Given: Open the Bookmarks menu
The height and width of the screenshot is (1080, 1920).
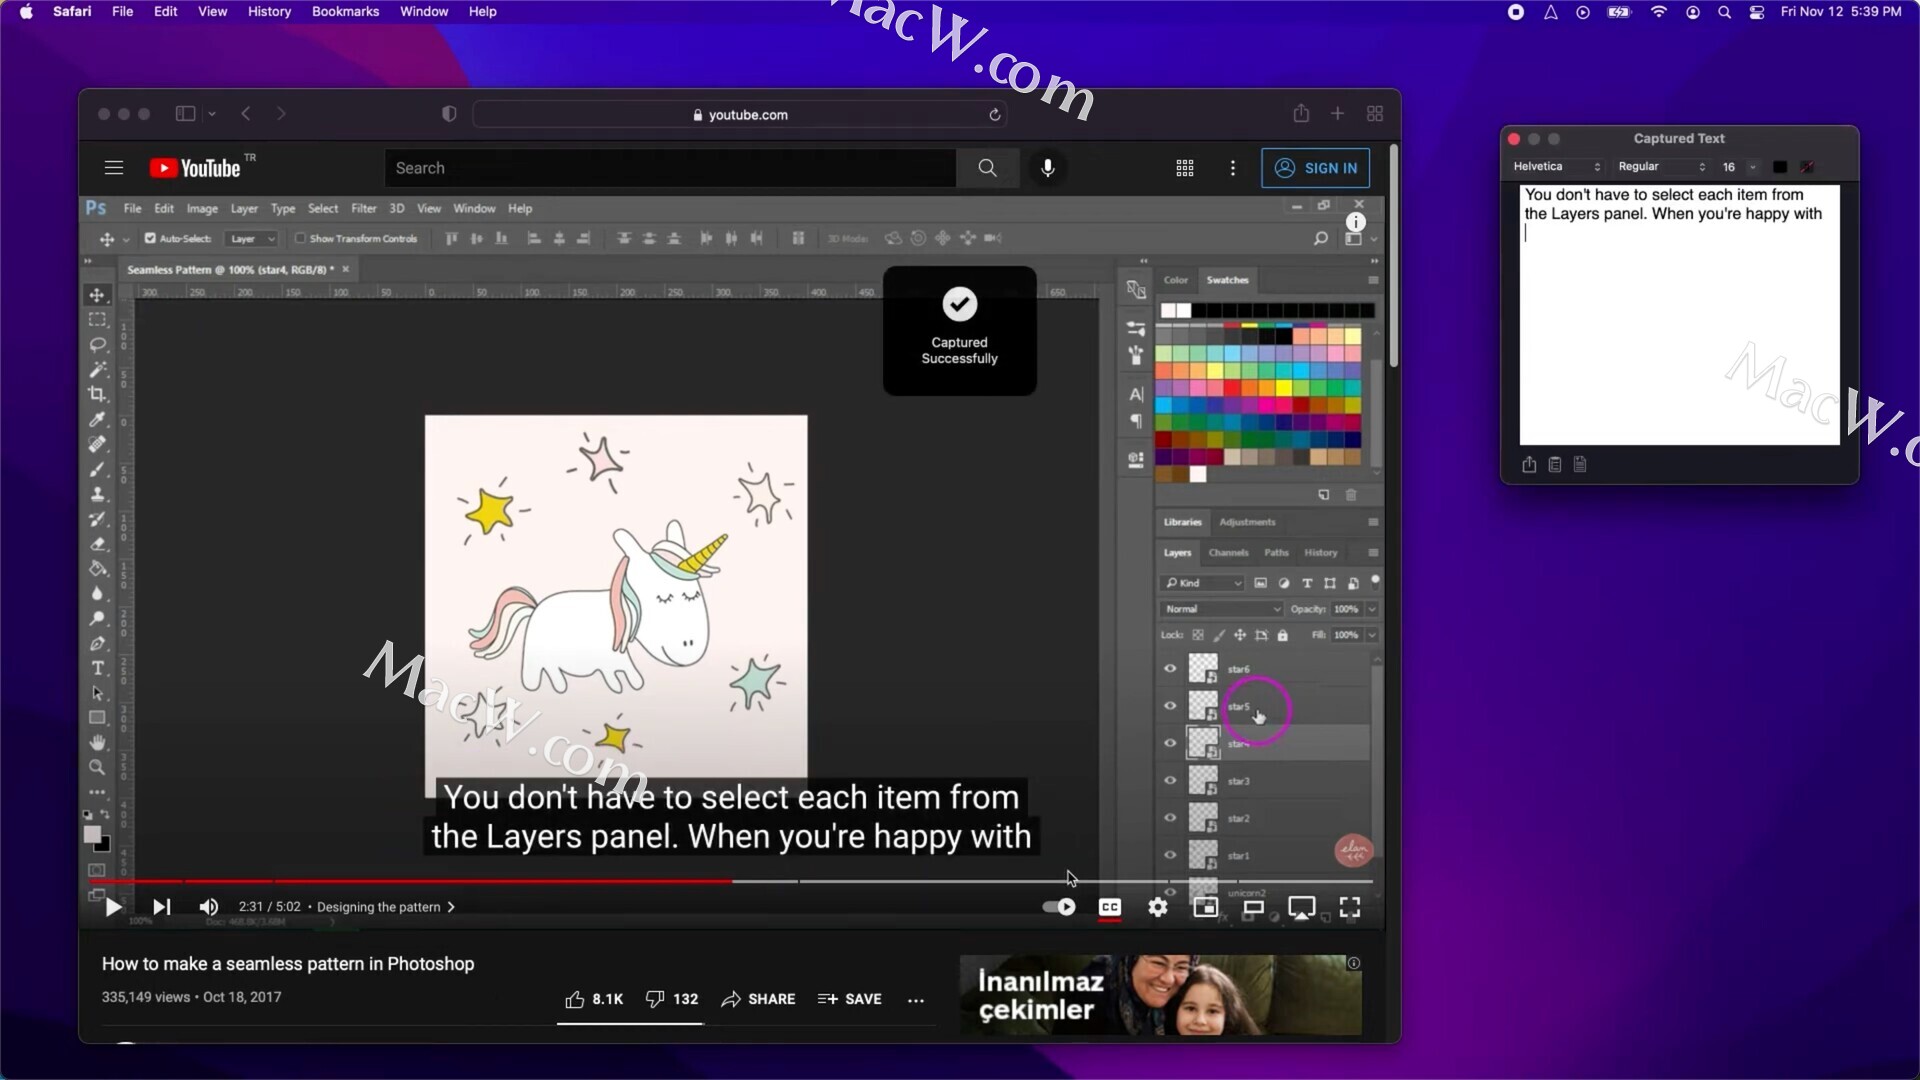Looking at the screenshot, I should (345, 12).
